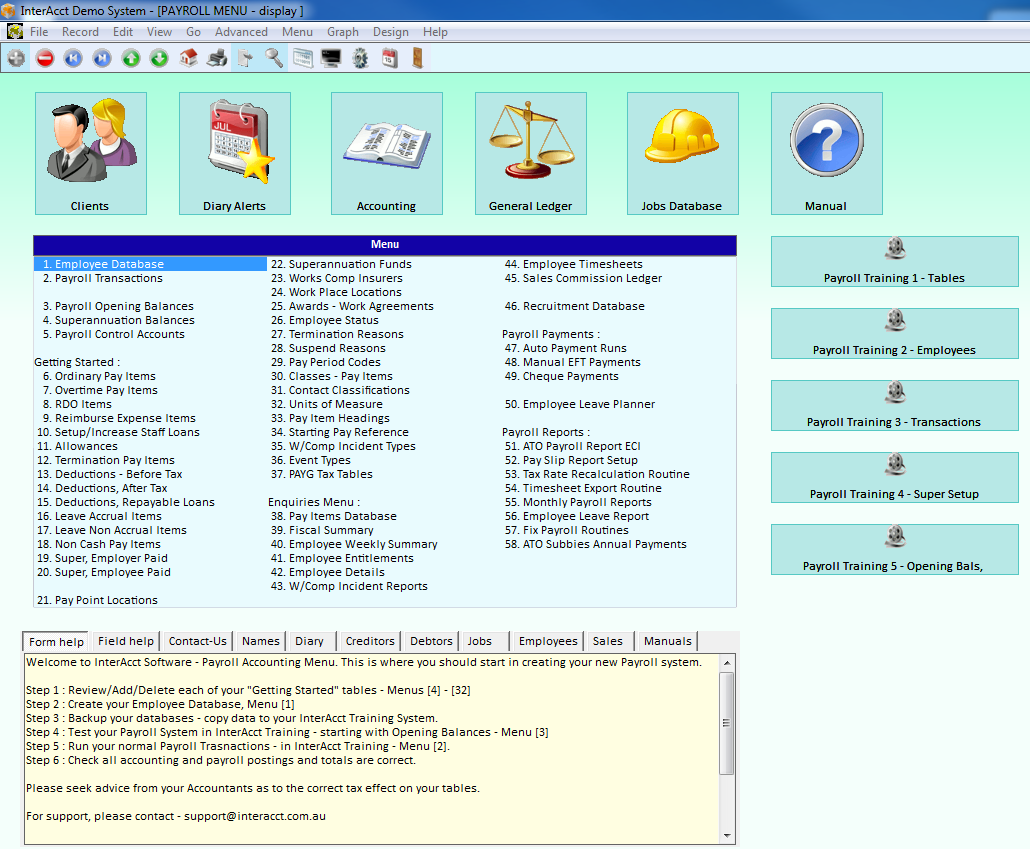Image resolution: width=1030 pixels, height=849 pixels.
Task: Select the Form help tab
Action: click(x=56, y=641)
